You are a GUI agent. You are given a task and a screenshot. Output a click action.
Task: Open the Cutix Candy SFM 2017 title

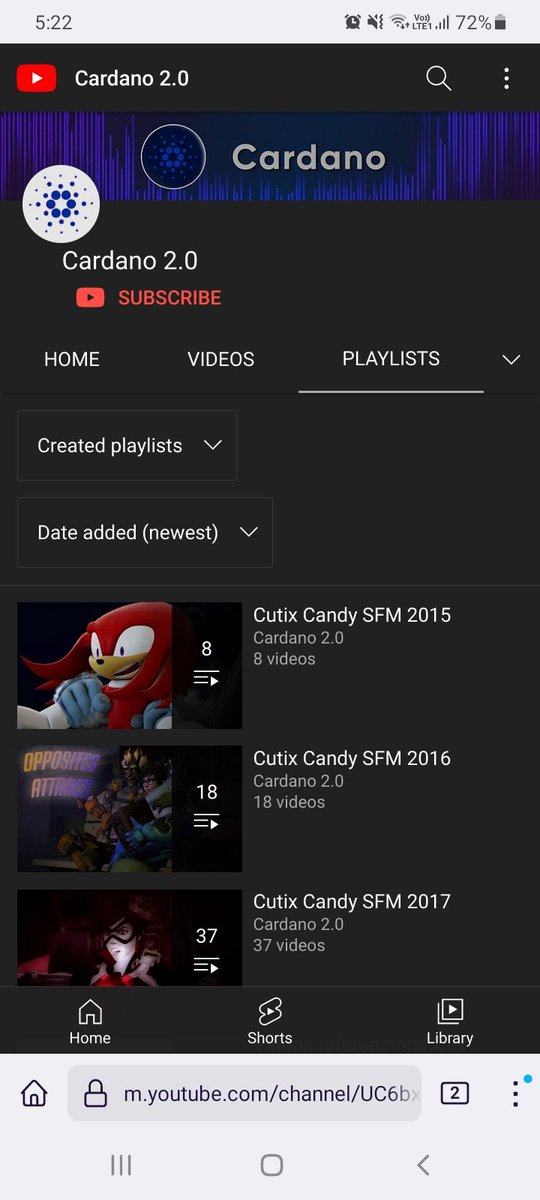352,901
